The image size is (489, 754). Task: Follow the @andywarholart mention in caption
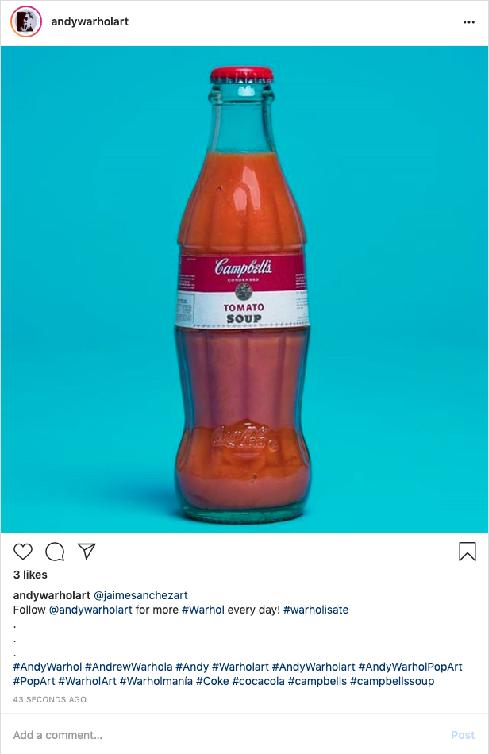coord(91,610)
